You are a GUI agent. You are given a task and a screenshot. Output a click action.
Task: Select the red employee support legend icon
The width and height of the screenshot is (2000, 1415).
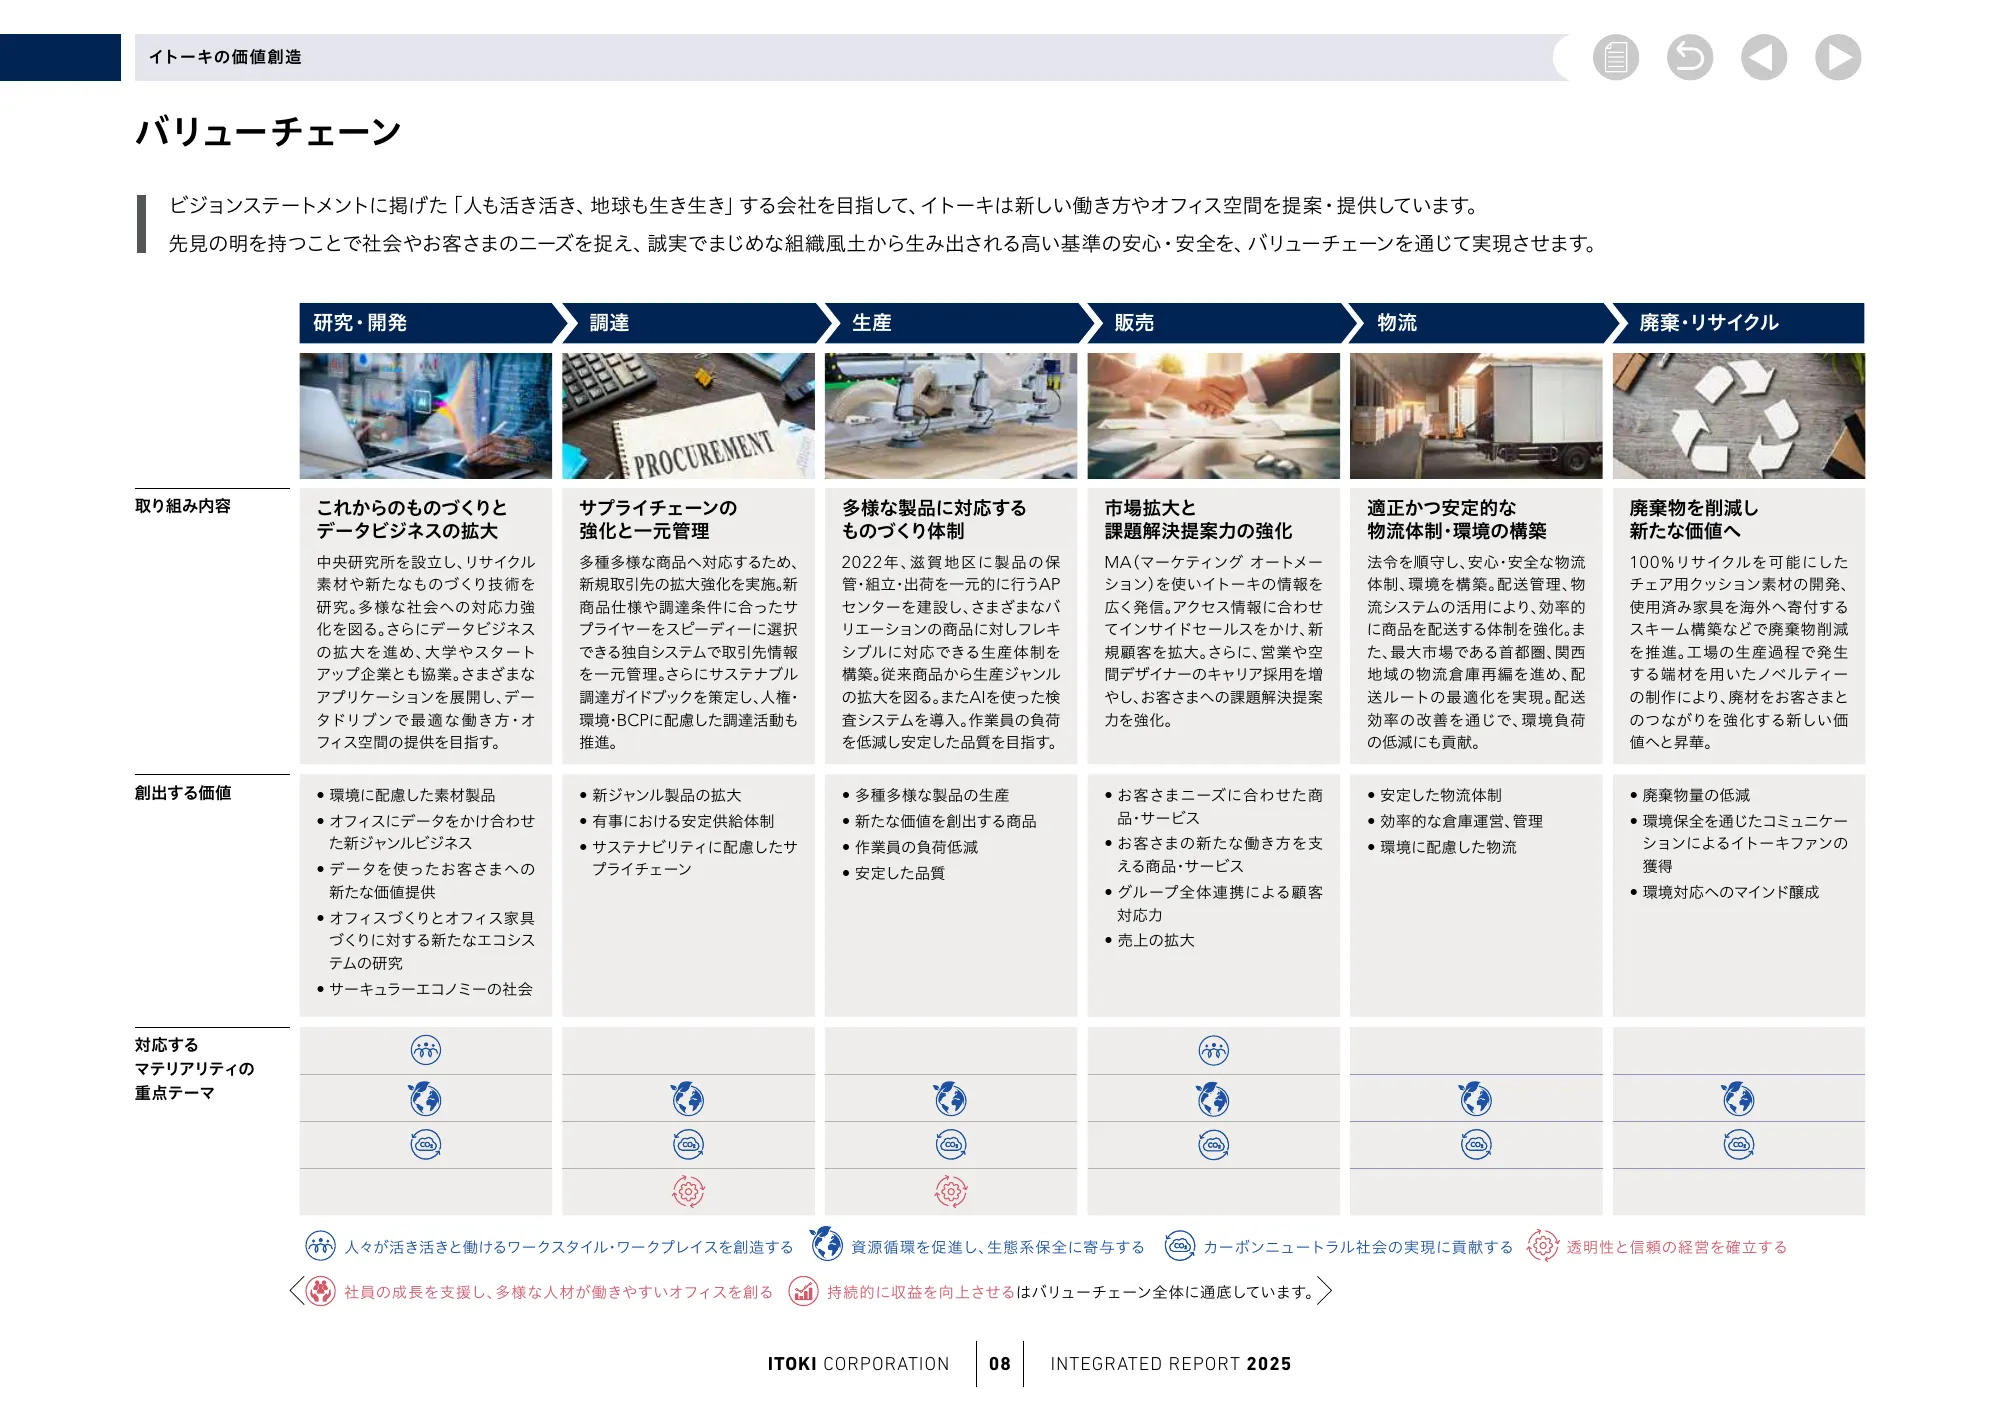point(320,1291)
